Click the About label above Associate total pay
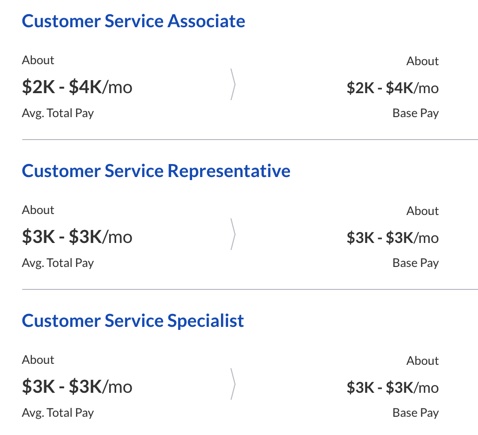This screenshot has width=478, height=435. click(x=38, y=60)
